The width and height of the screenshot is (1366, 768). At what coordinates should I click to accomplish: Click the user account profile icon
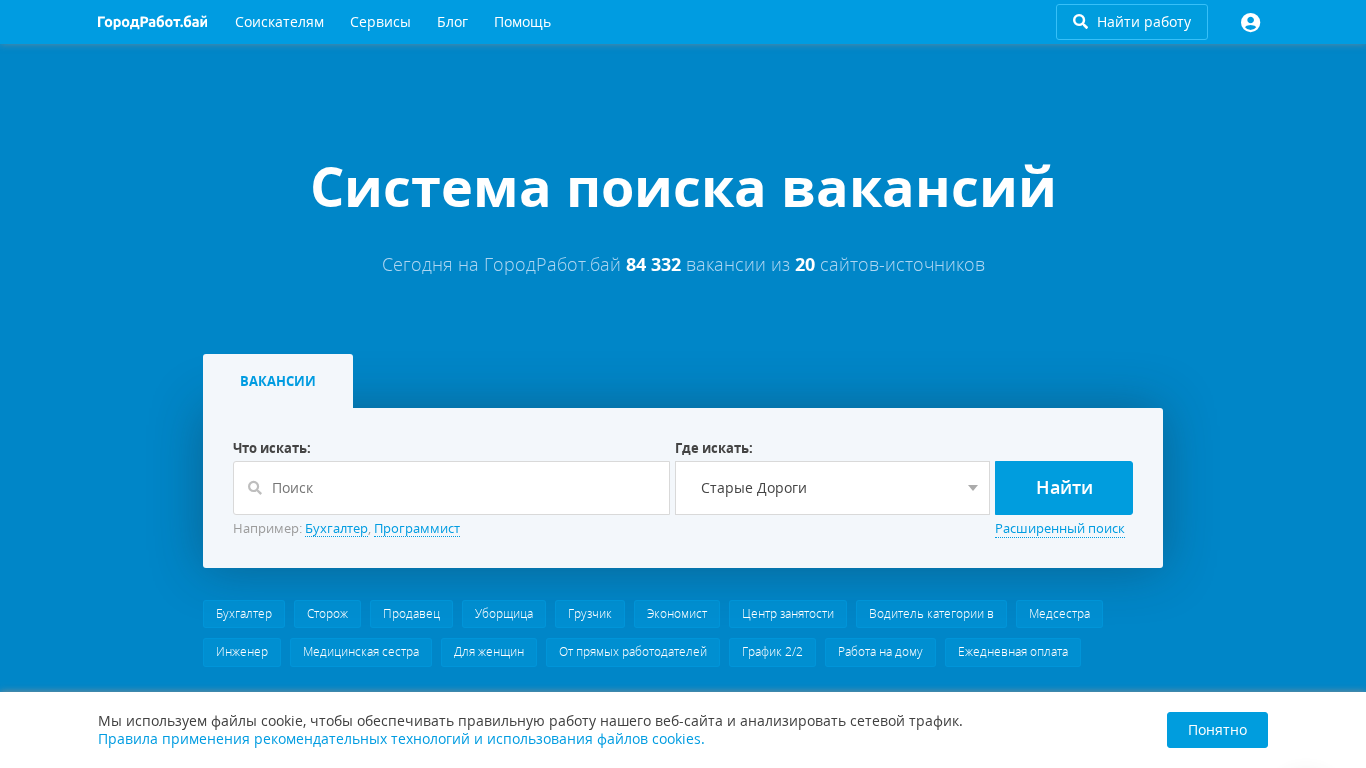click(x=1250, y=22)
